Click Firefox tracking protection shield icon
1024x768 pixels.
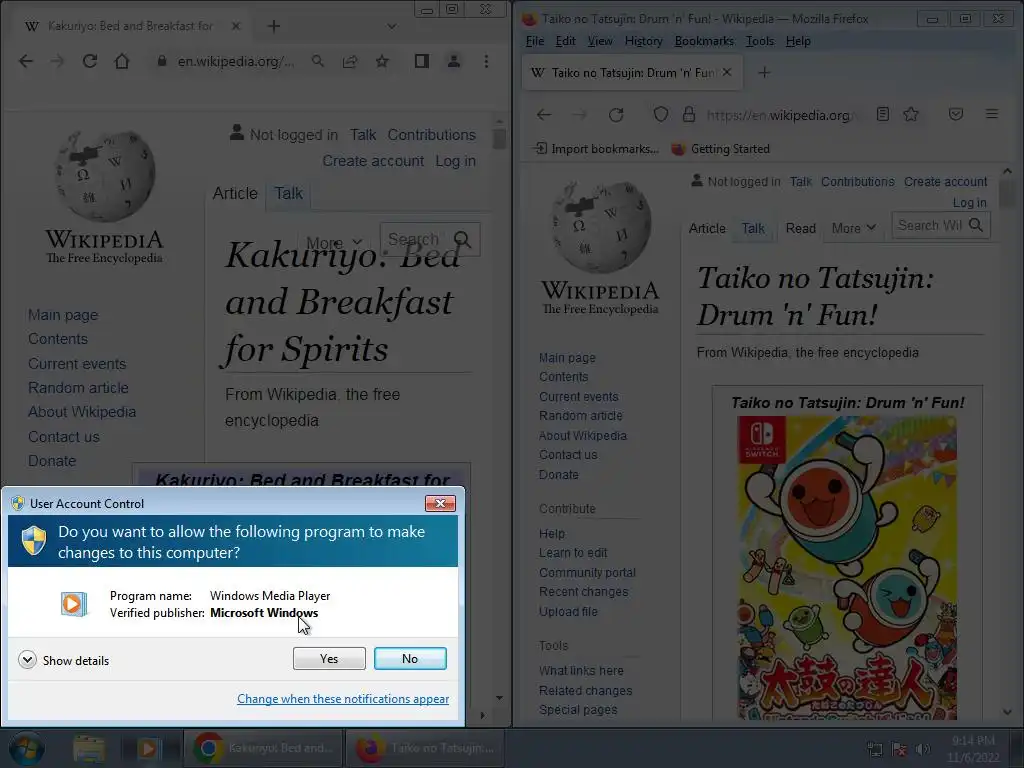coord(661,115)
